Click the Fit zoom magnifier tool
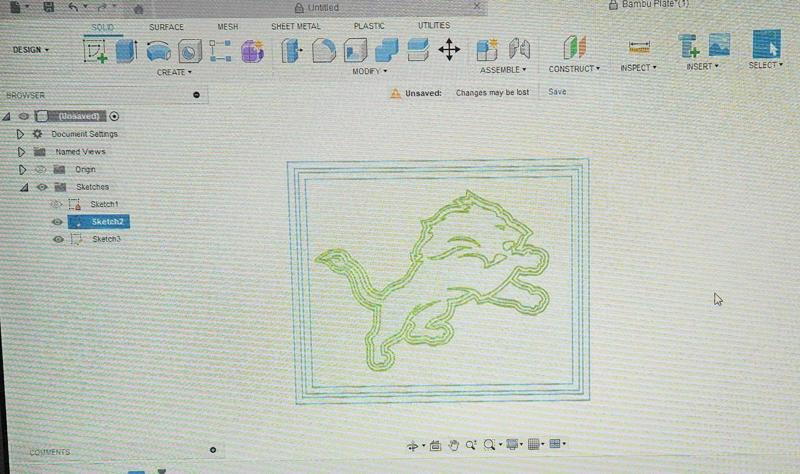Image resolution: width=800 pixels, height=474 pixels. pyautogui.click(x=489, y=444)
